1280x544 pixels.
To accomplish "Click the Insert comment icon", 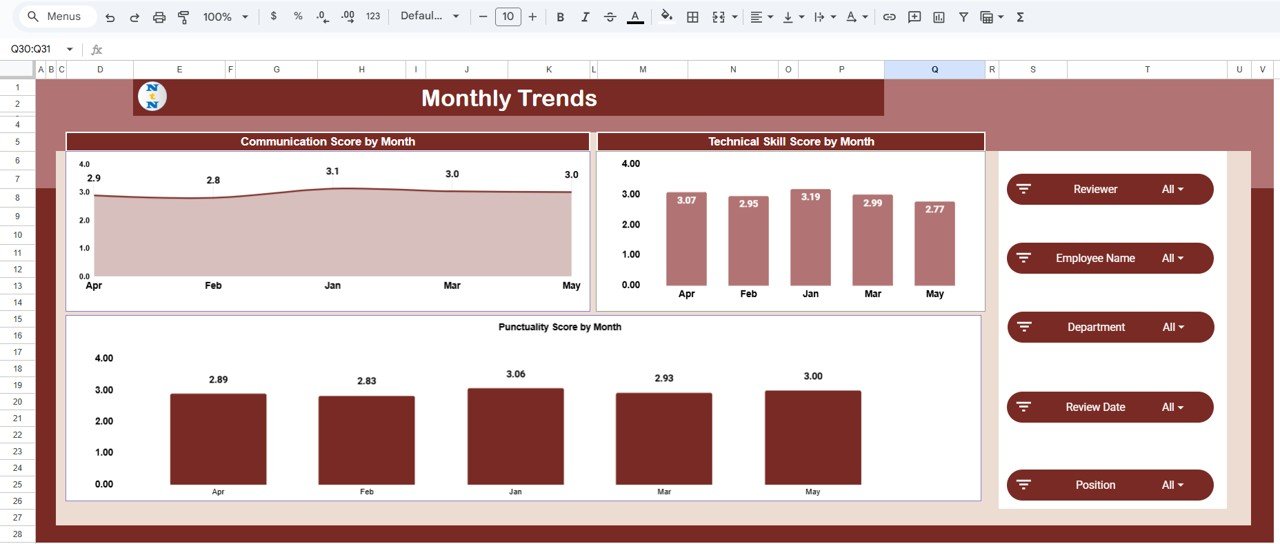I will click(914, 17).
